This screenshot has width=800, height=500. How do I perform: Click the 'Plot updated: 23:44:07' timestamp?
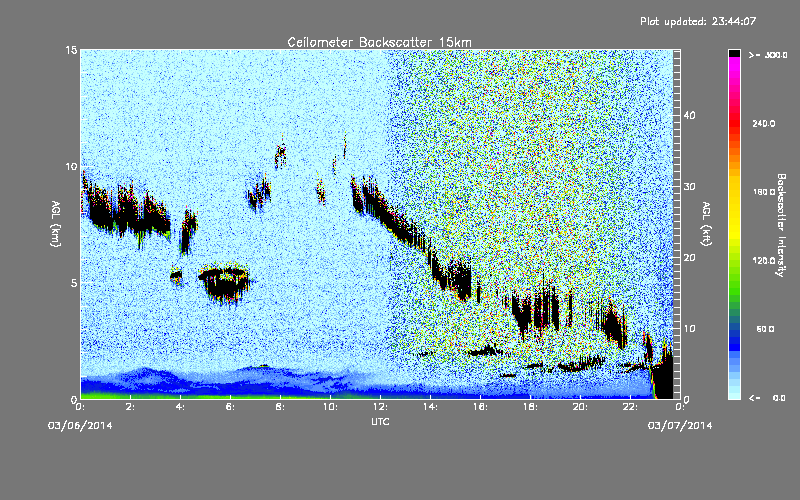[x=698, y=21]
